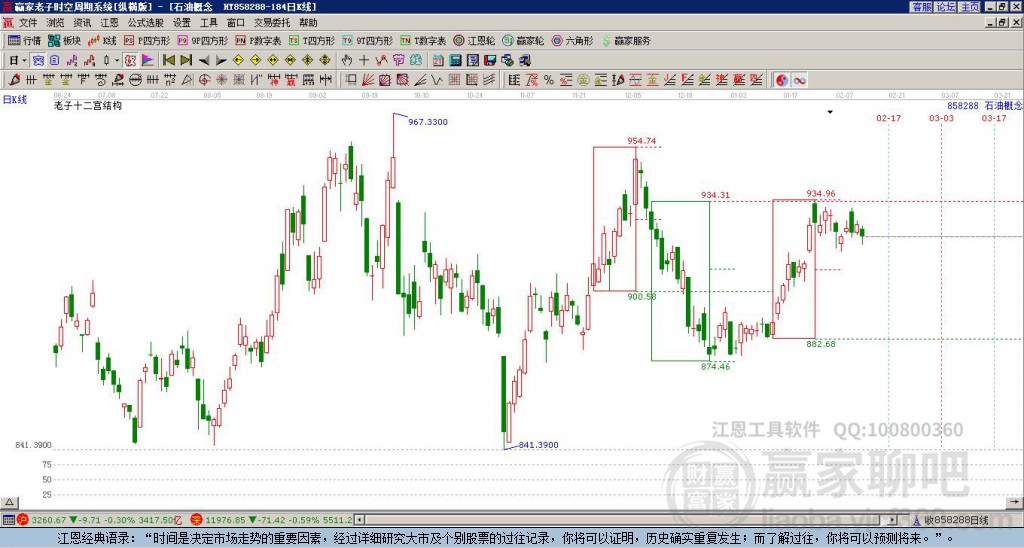Viewport: 1024px width, 548px height.
Task: Click the 日K线 label at chart top-left
Action: [x=15, y=100]
